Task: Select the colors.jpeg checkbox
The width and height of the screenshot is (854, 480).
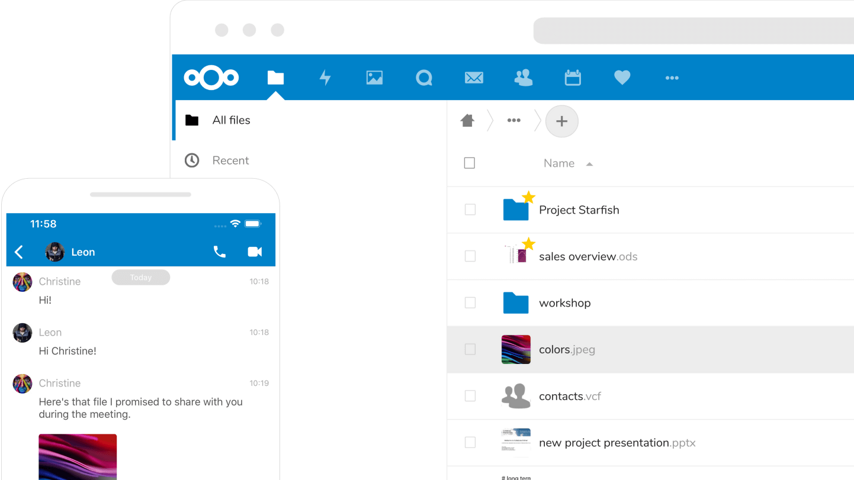Action: point(470,350)
